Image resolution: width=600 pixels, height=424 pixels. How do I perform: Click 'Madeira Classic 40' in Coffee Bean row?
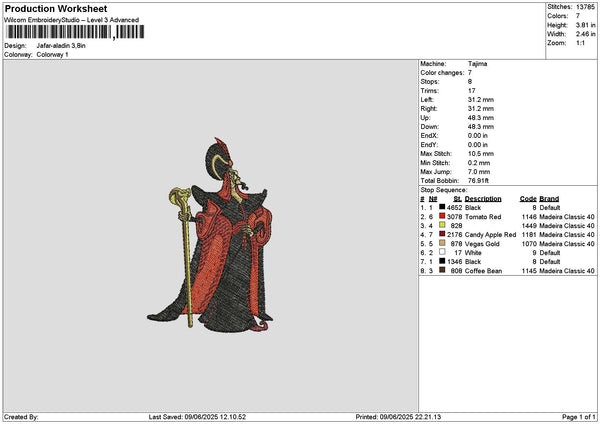point(567,271)
